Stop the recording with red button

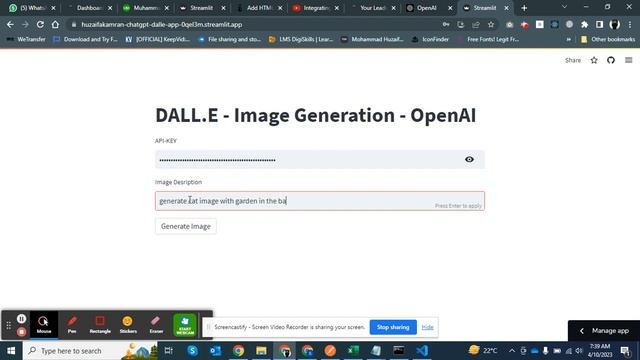coord(22,332)
